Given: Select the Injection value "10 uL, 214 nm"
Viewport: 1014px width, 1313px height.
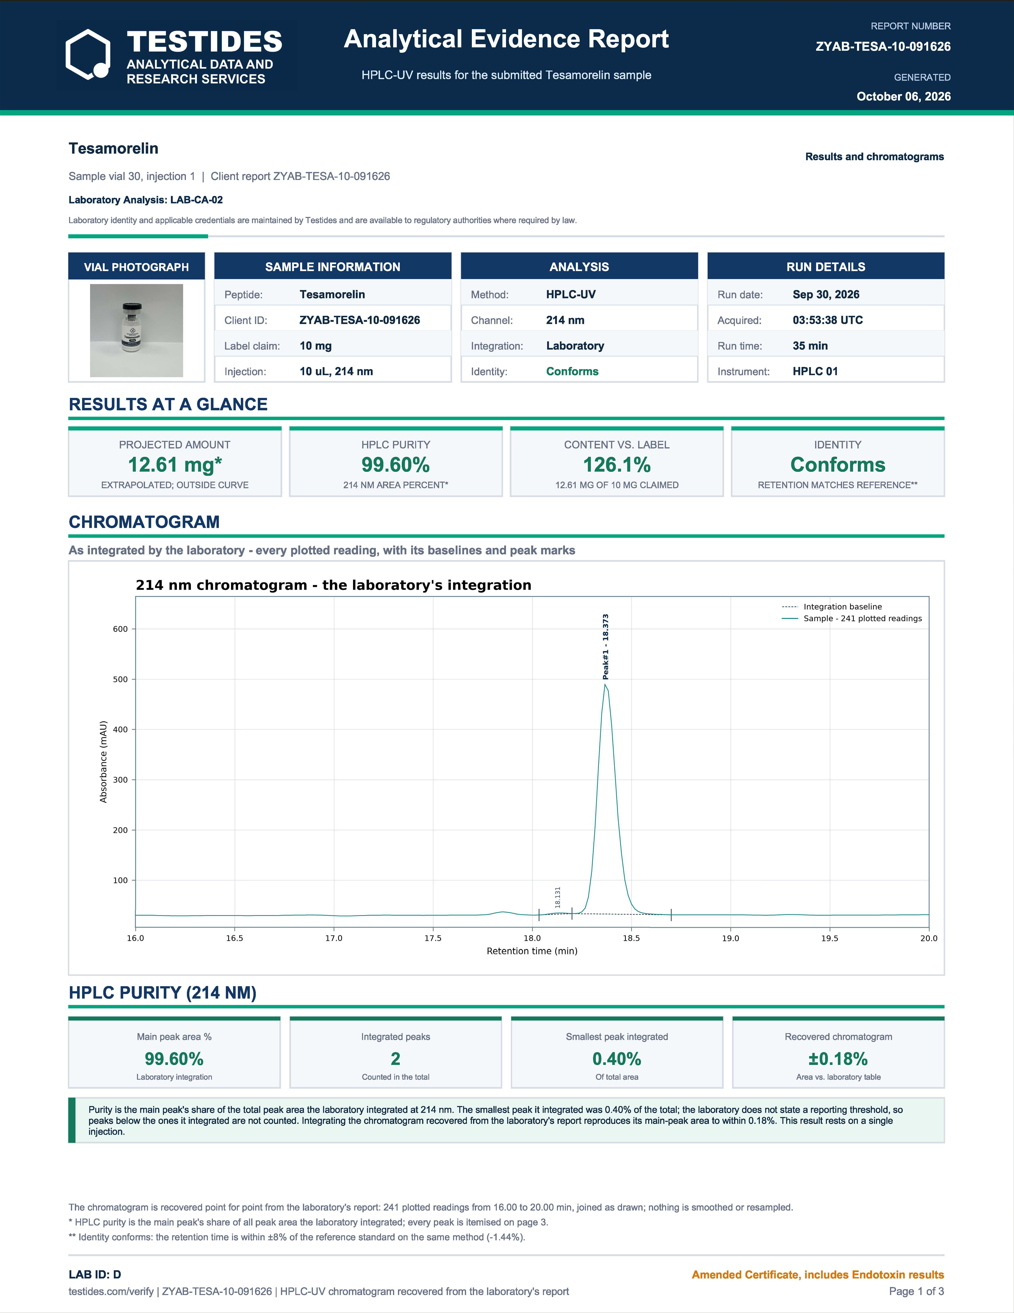Looking at the screenshot, I should [x=336, y=372].
